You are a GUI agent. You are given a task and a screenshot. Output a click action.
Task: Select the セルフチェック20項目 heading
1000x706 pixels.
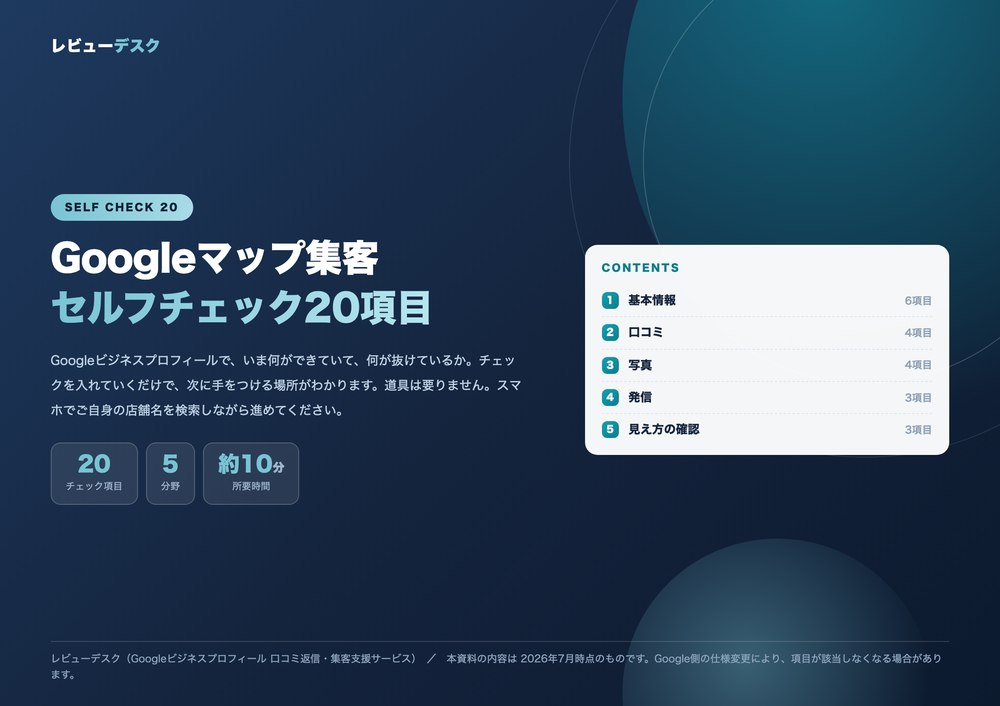point(241,307)
